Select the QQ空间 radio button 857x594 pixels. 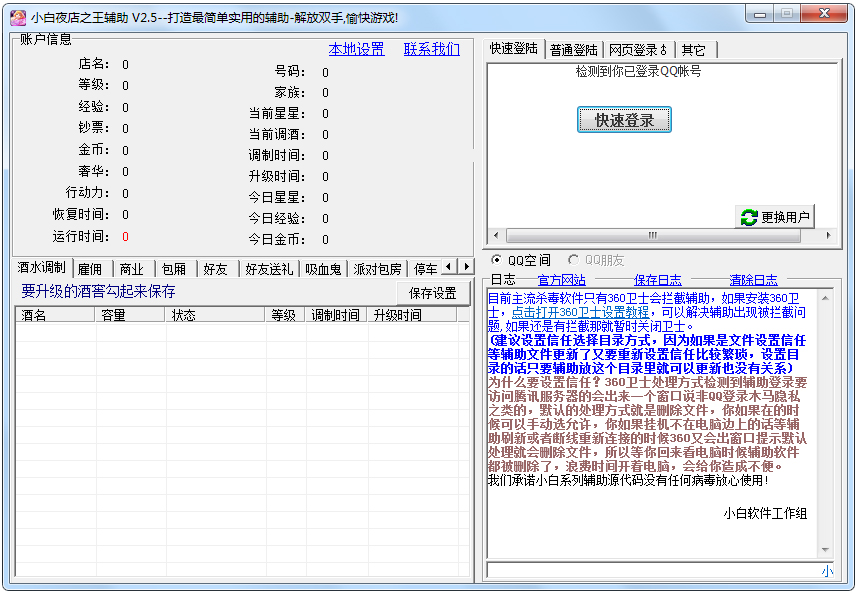[497, 260]
